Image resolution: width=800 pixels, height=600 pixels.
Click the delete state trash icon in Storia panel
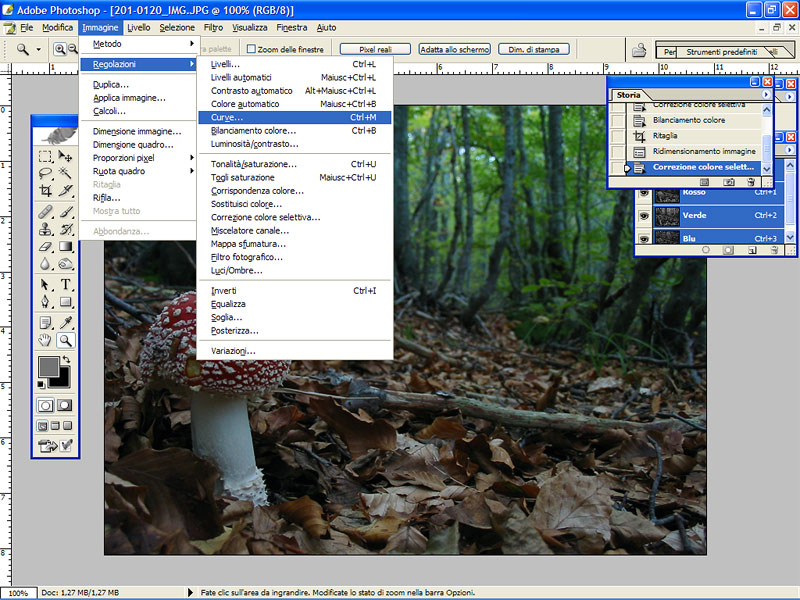click(x=751, y=182)
